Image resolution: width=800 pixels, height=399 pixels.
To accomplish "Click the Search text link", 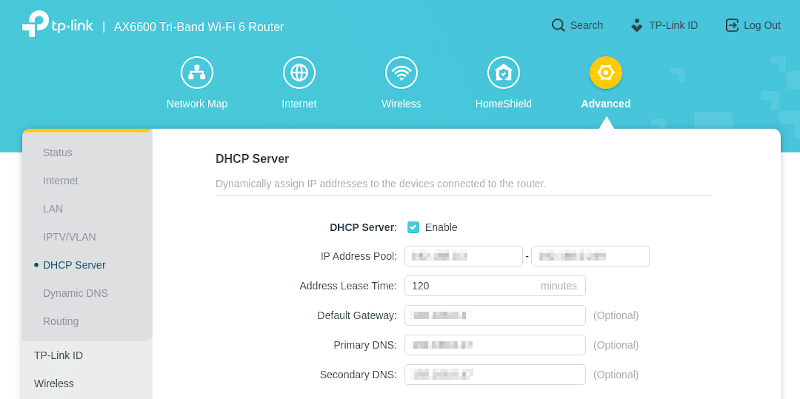I will click(x=586, y=26).
